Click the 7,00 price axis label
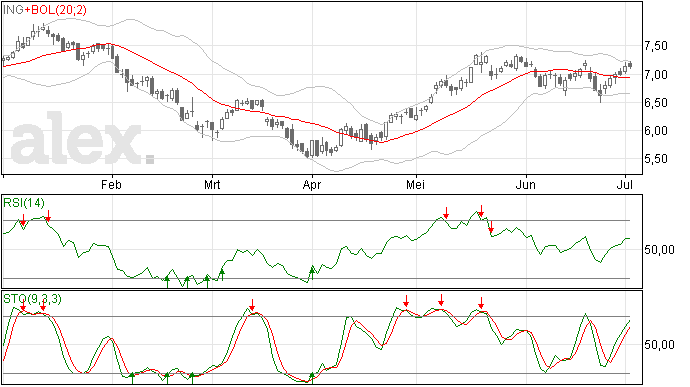Image resolution: width=690 pixels, height=387 pixels. click(656, 74)
